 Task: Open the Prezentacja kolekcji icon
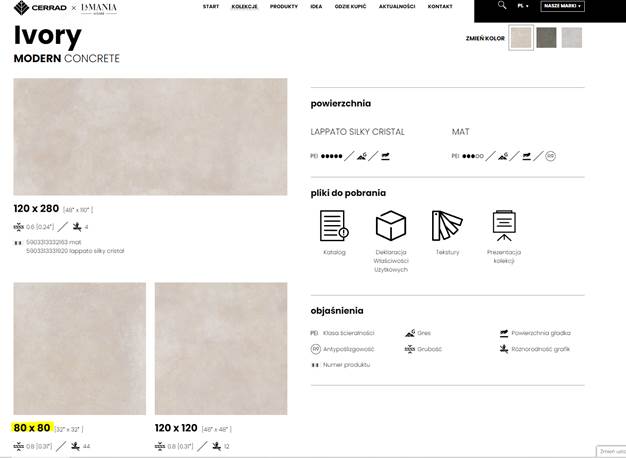pyautogui.click(x=504, y=226)
